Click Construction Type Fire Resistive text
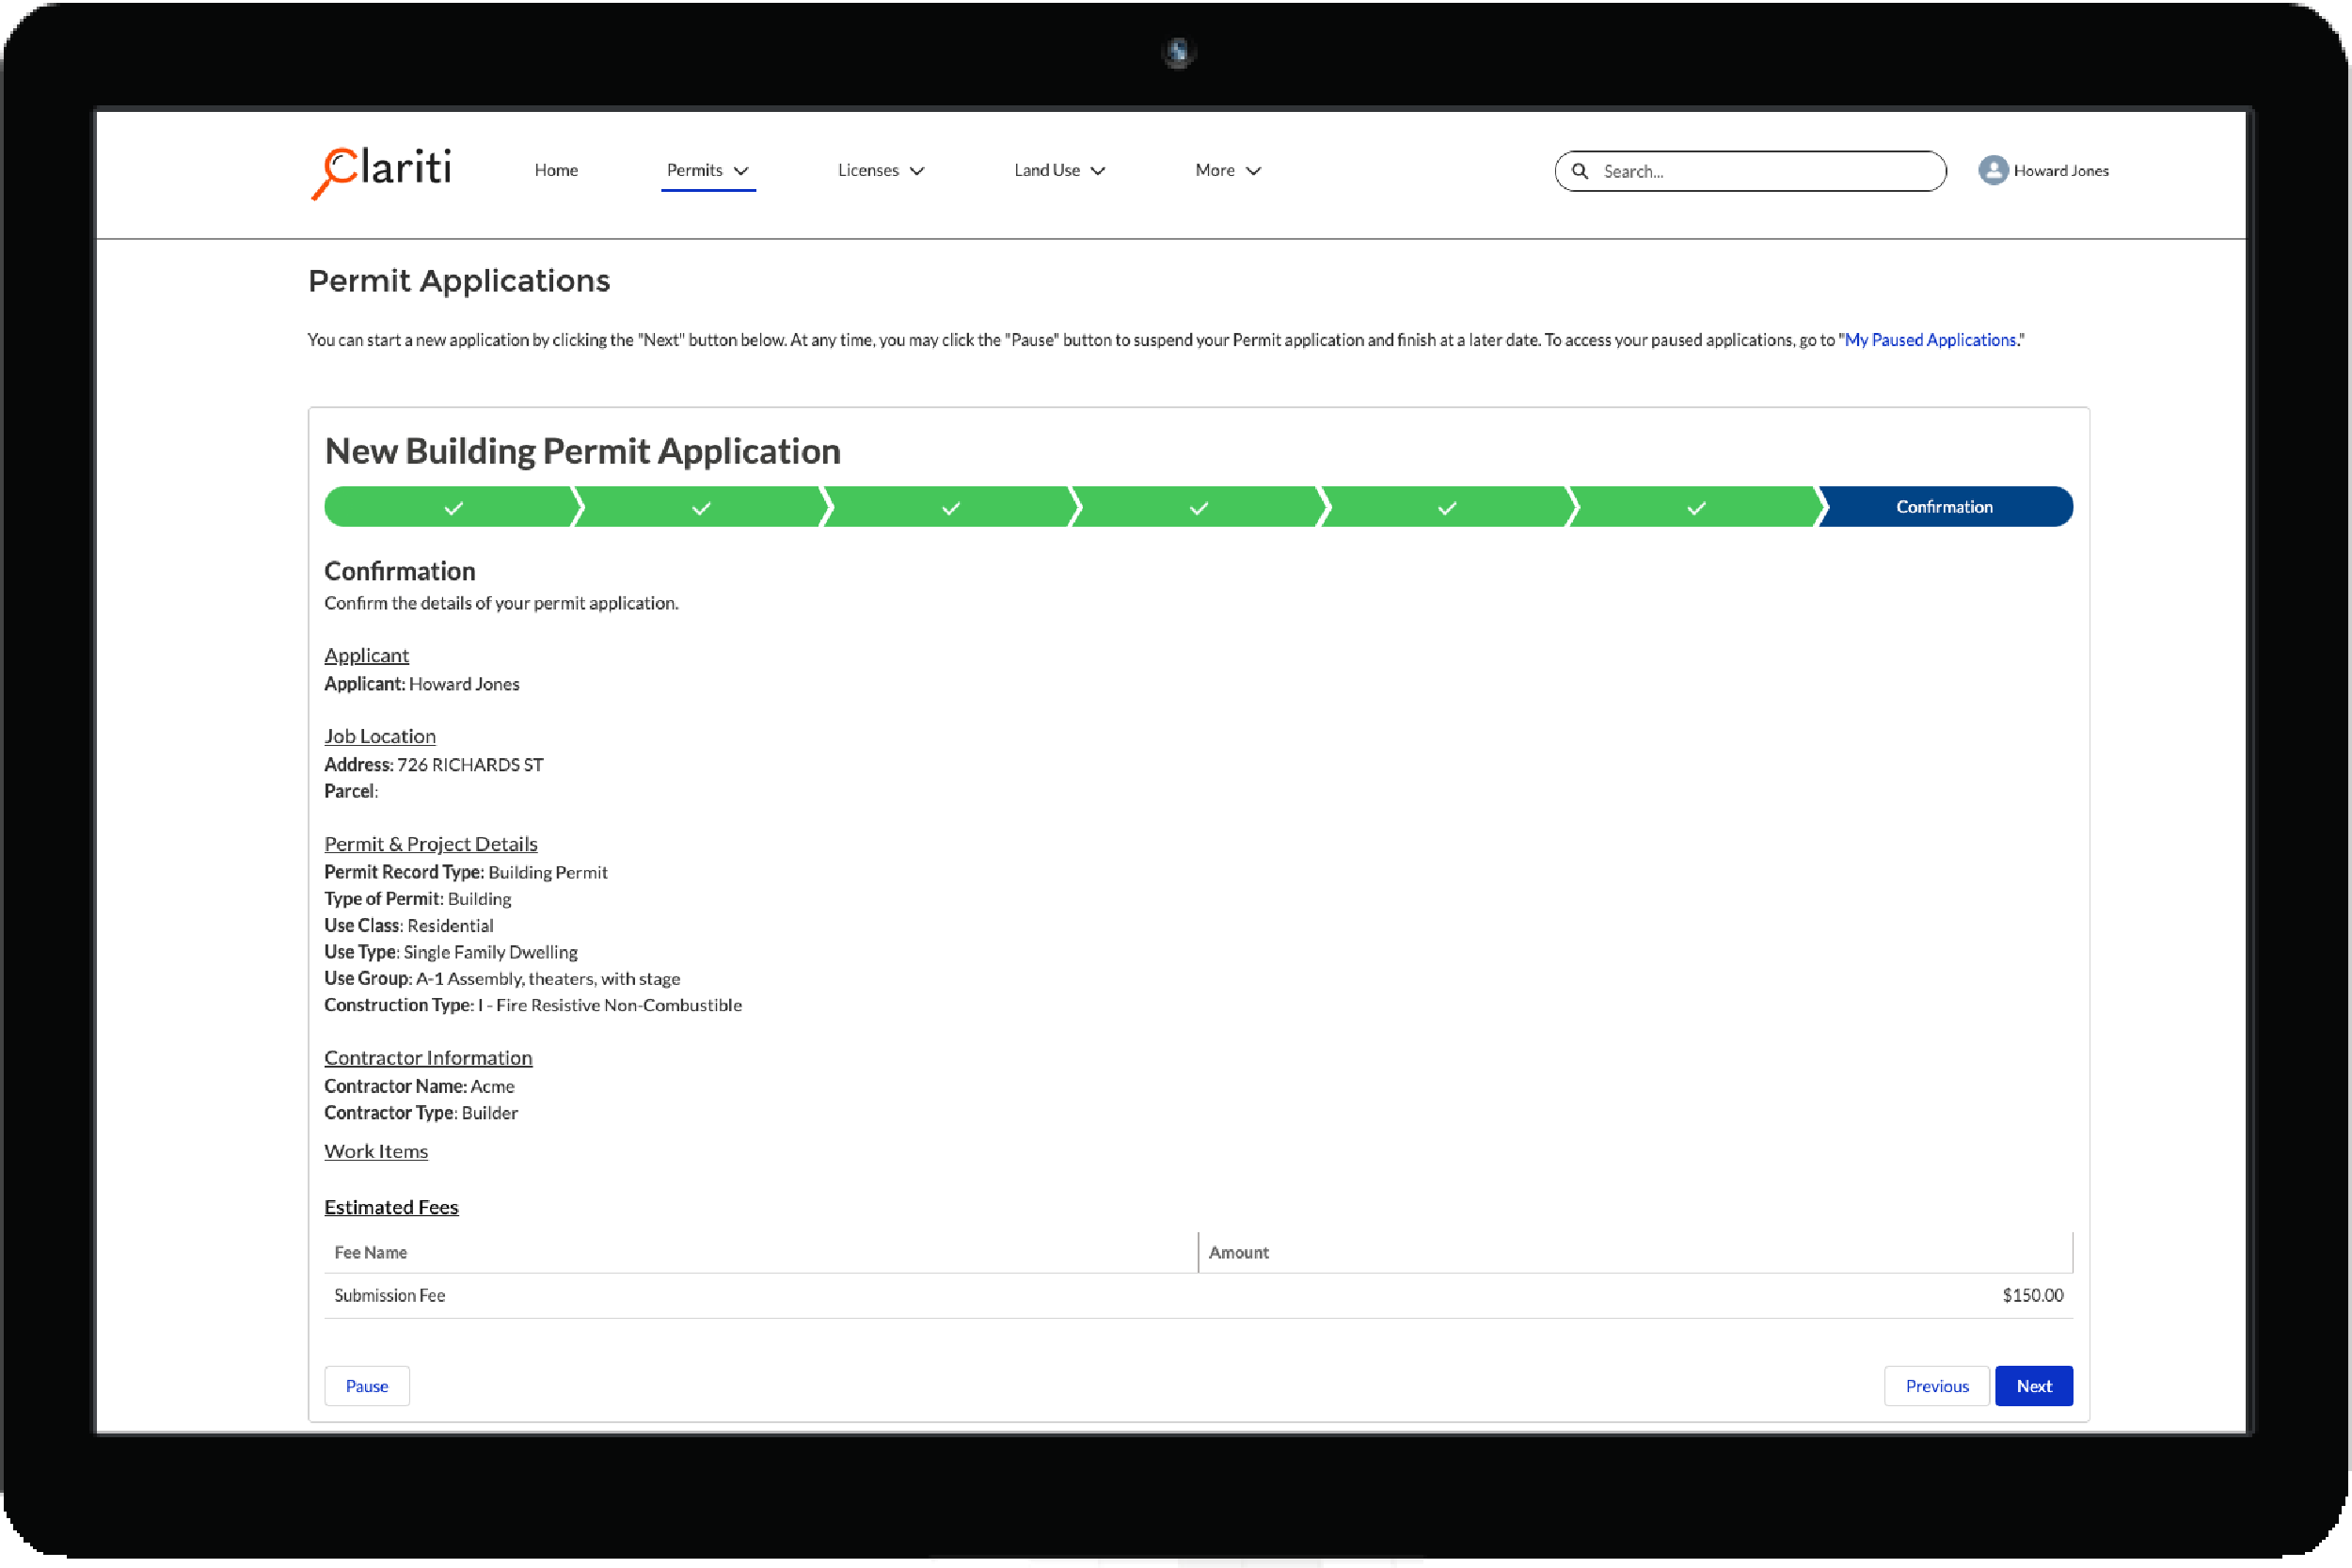Screen dimensions: 2352x1568 pos(533,1005)
